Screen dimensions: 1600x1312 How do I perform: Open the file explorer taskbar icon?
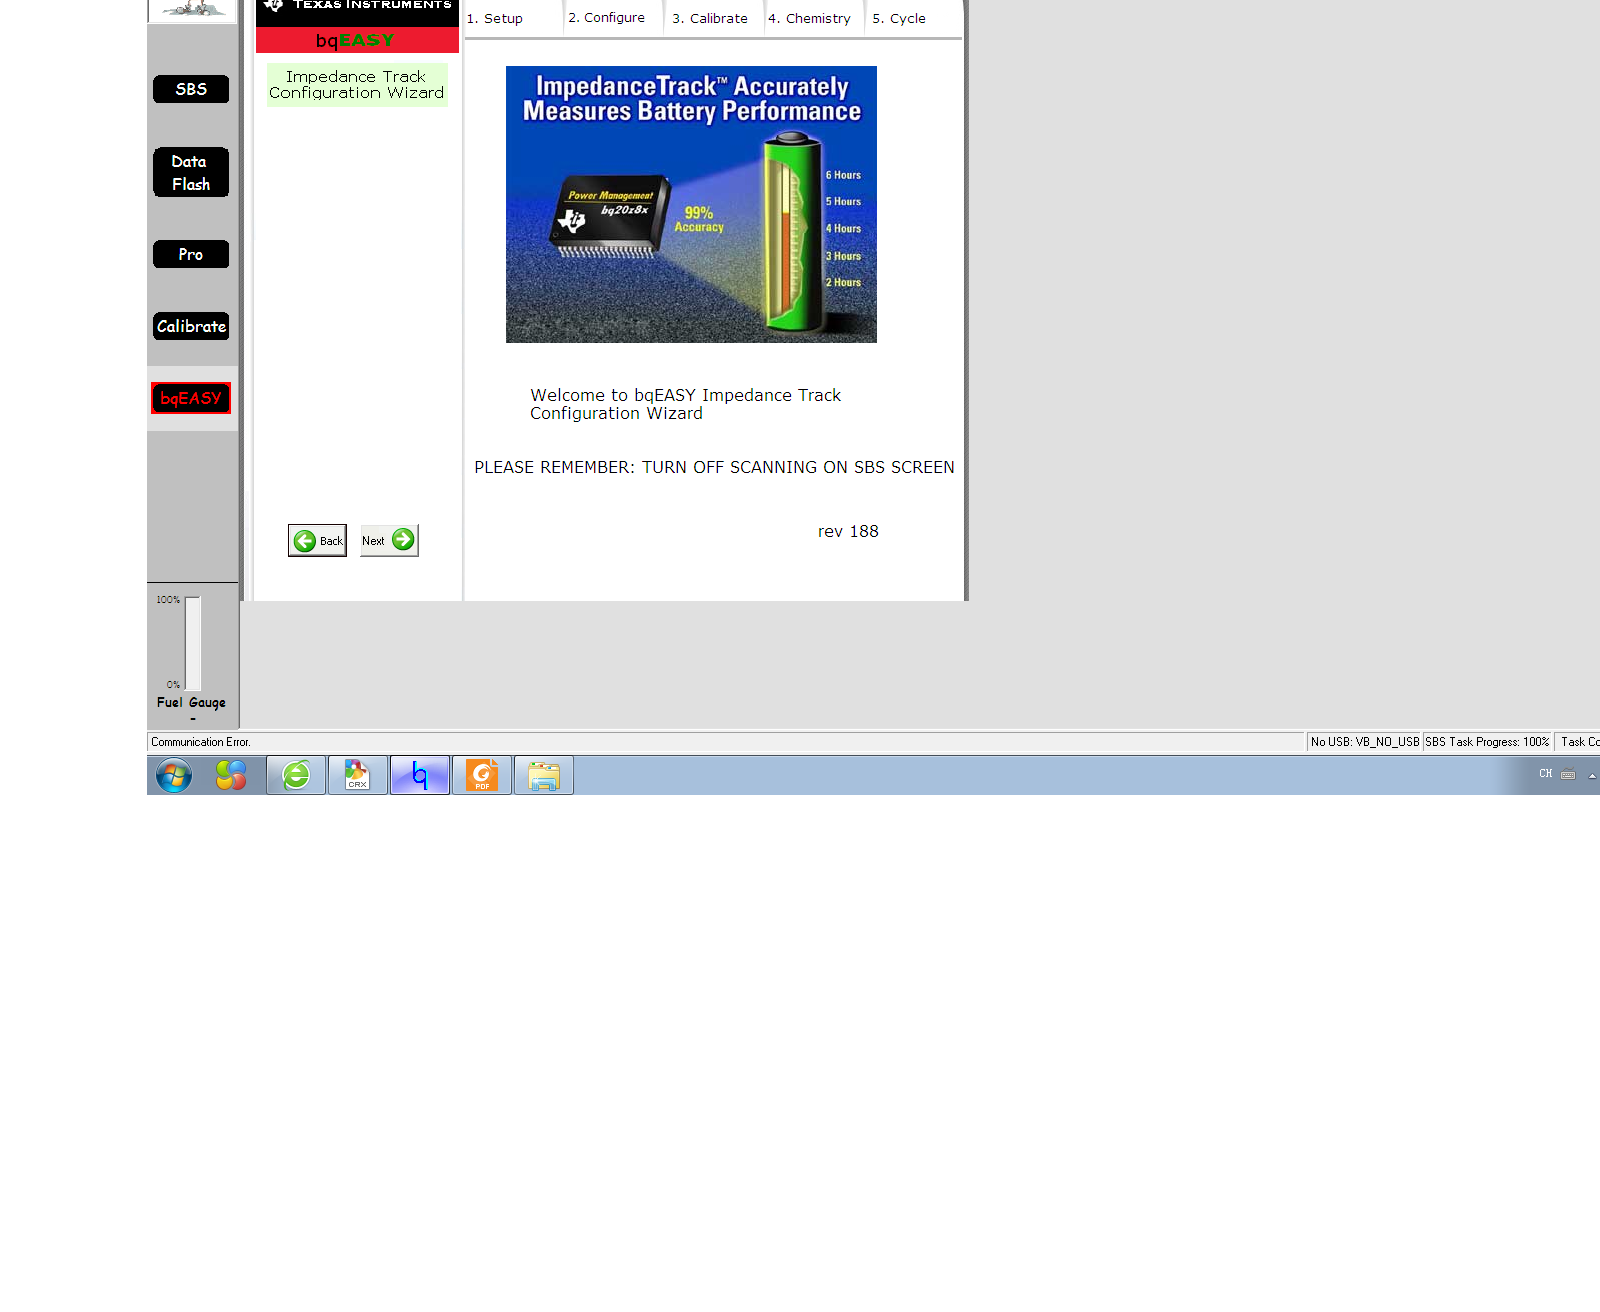(x=544, y=775)
